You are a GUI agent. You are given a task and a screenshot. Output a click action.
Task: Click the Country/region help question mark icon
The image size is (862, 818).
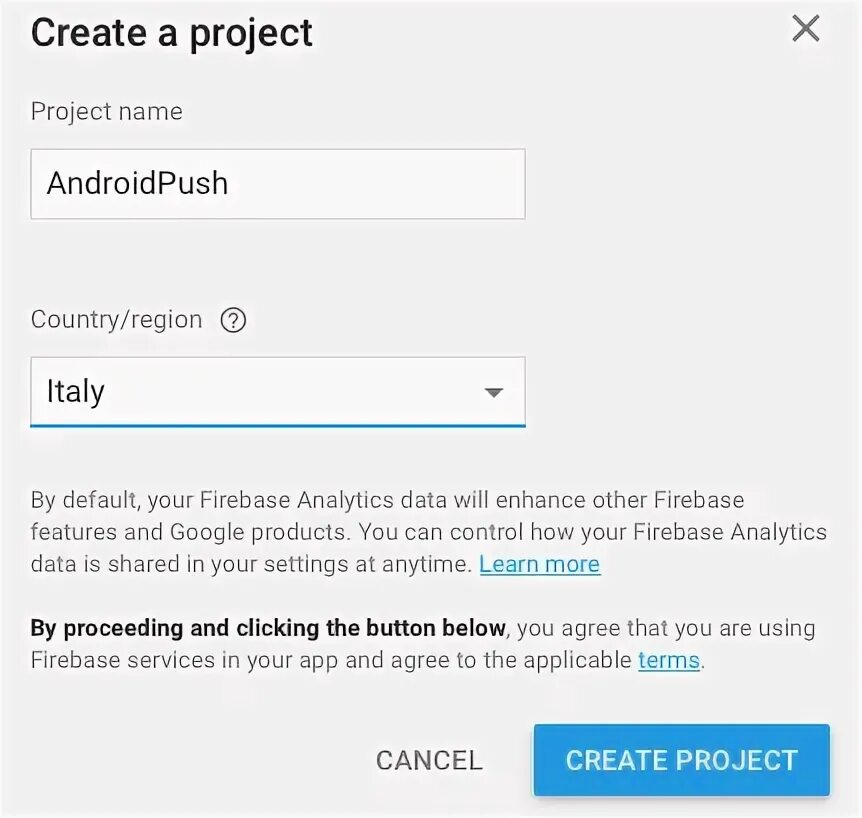tap(233, 321)
